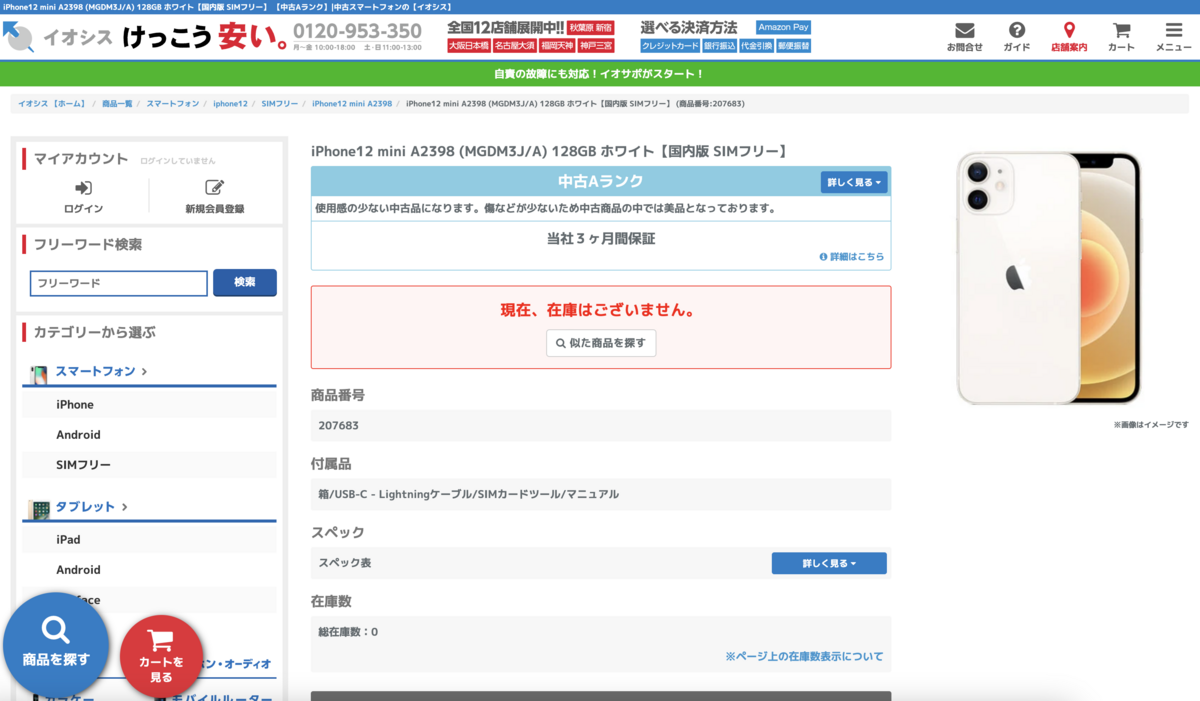This screenshot has width=1200, height=701.
Task: Click イオシス【ホーム】 breadcrumb
Action: point(52,104)
